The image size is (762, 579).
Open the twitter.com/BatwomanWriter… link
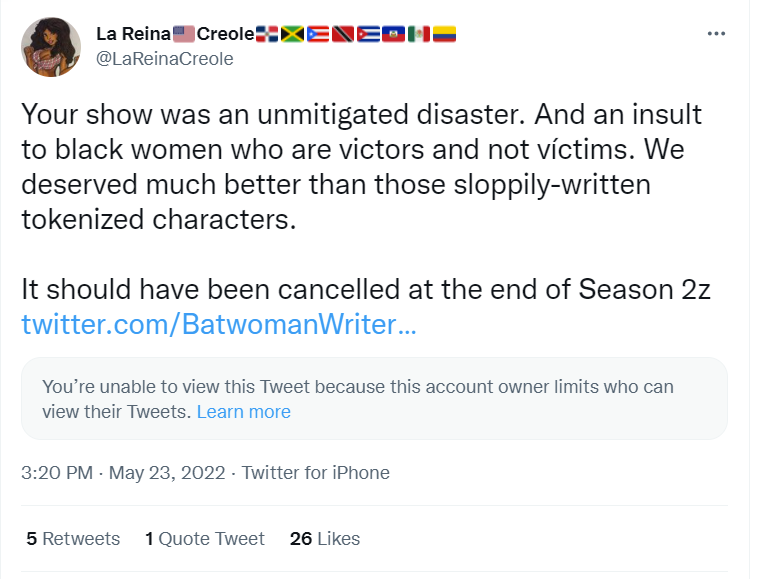click(x=216, y=325)
